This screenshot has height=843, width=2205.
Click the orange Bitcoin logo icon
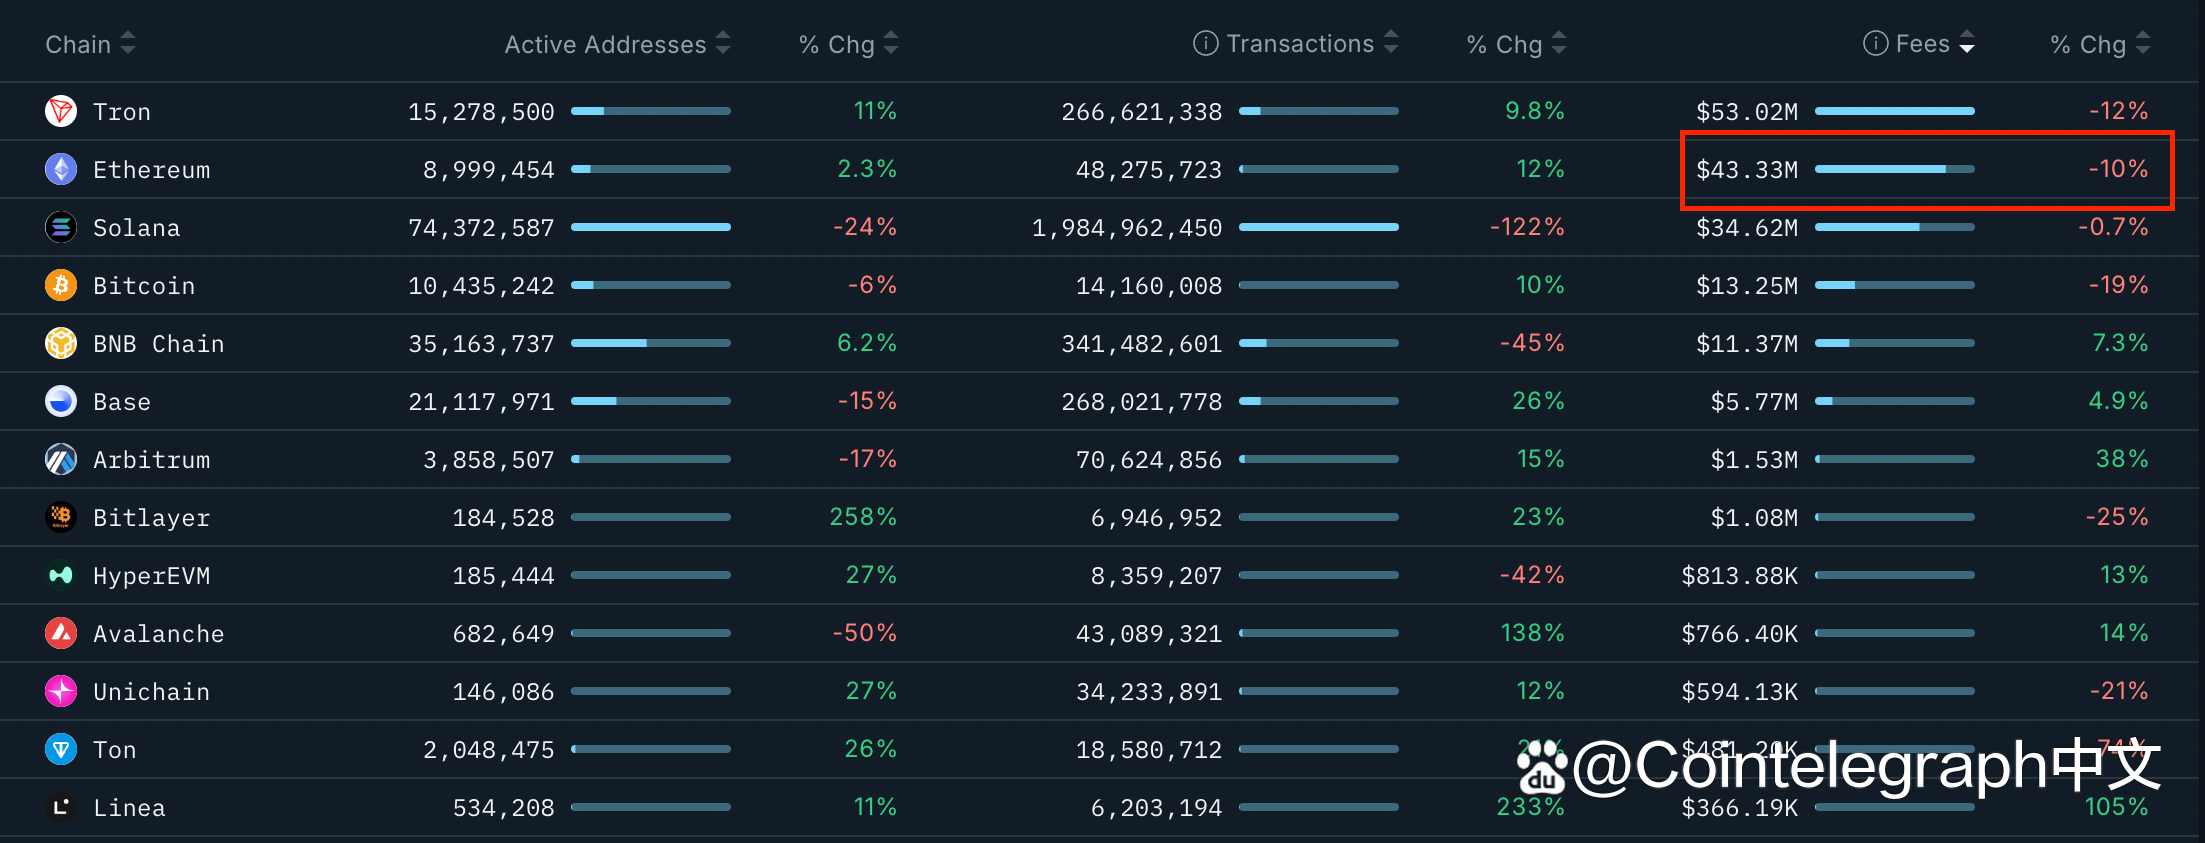pos(61,285)
